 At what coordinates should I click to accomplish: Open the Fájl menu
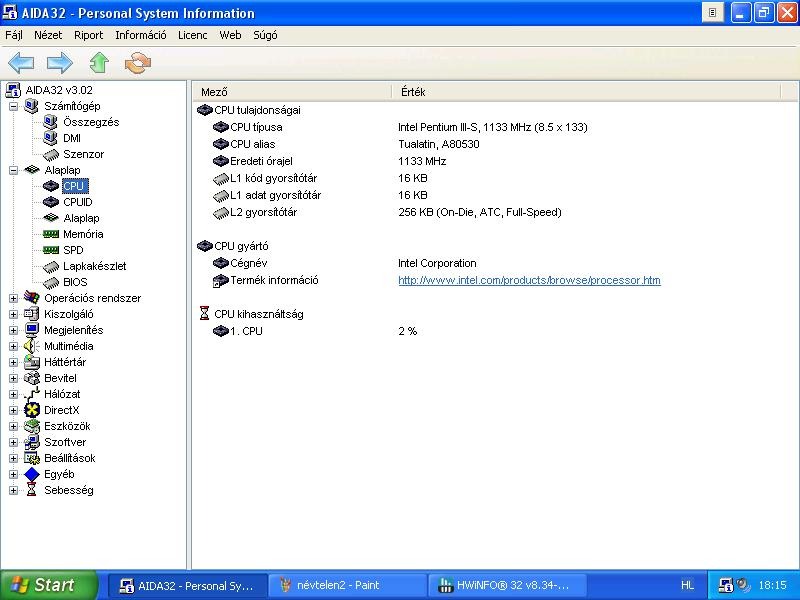pos(14,35)
